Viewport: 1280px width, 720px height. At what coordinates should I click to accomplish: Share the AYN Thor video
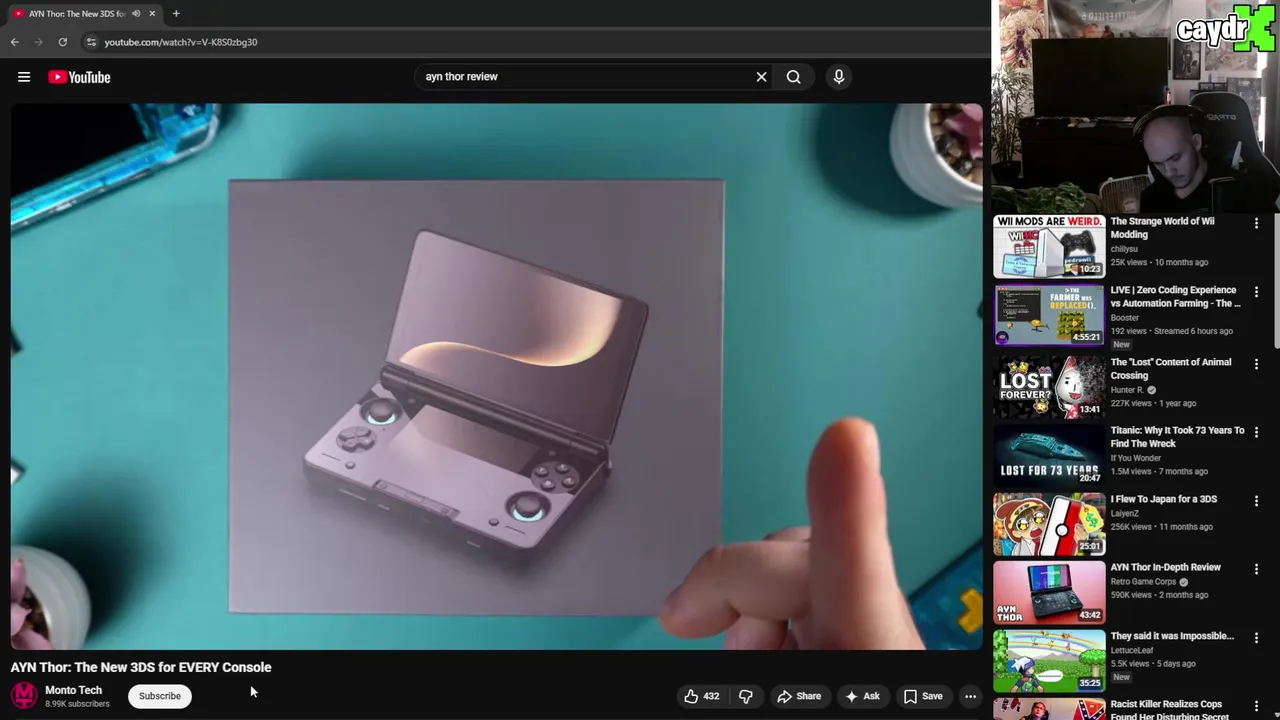coord(799,696)
